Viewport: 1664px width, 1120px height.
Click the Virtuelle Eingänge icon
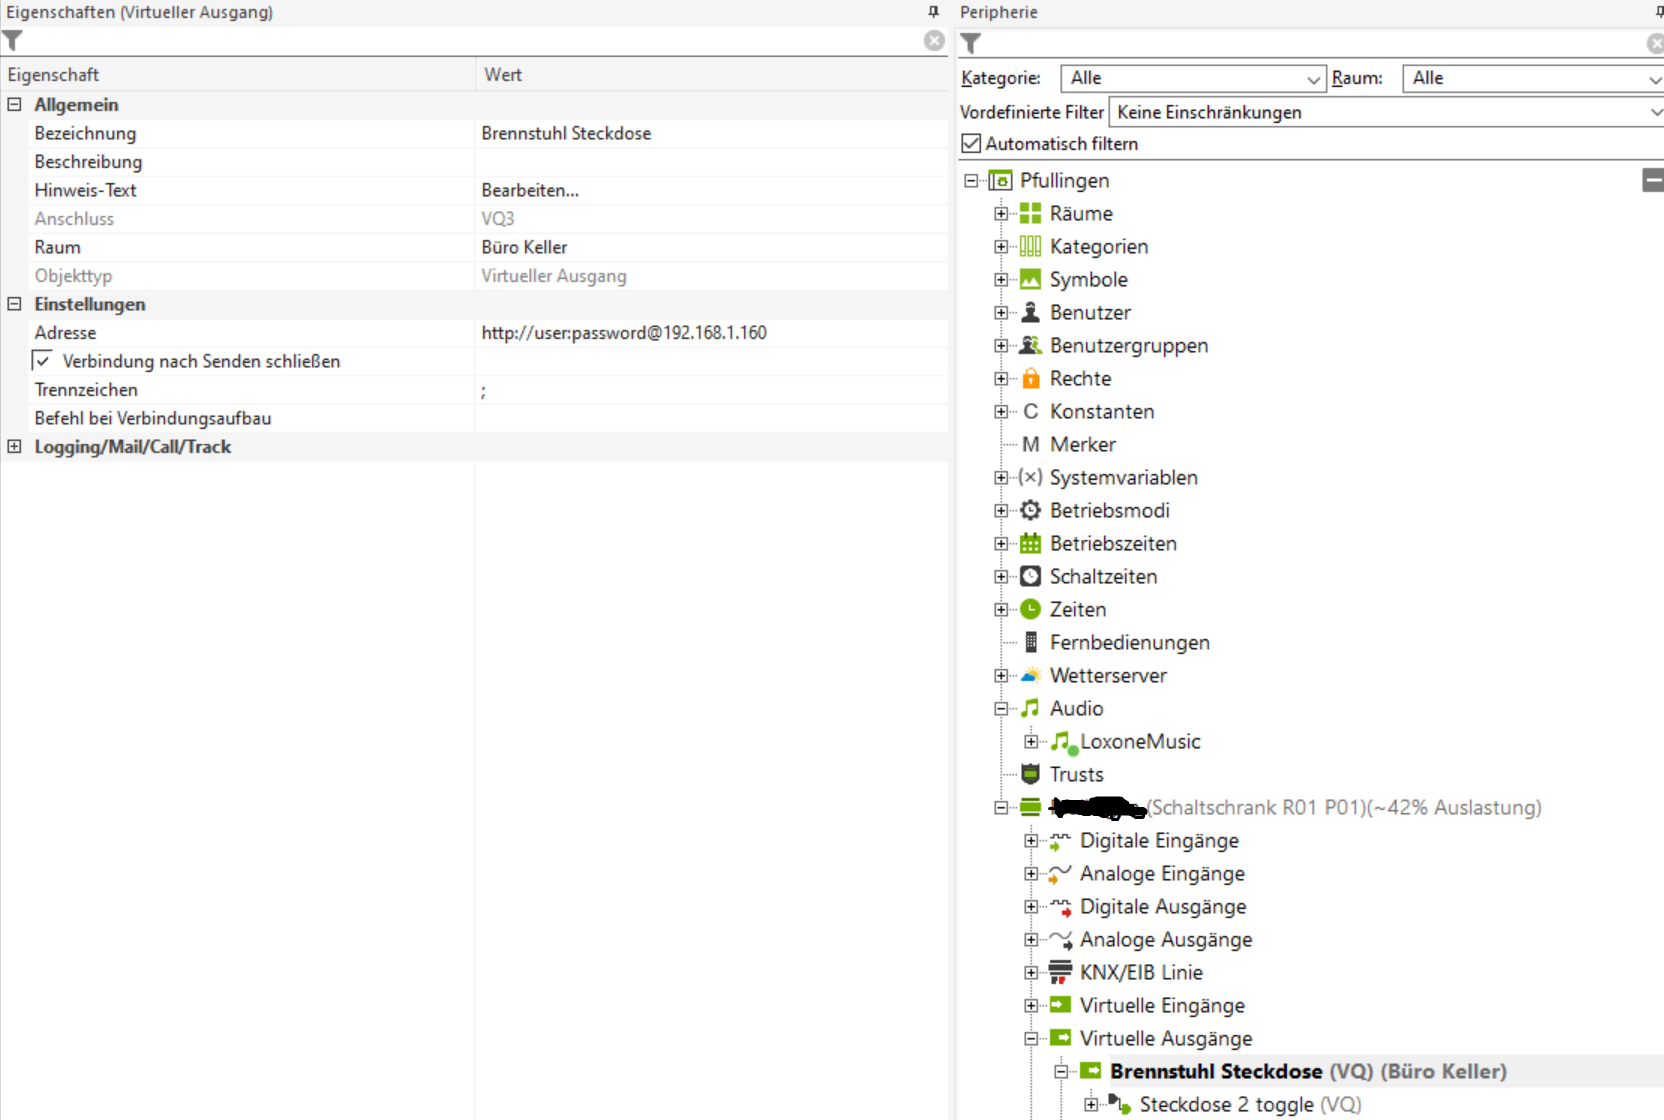point(1060,1005)
